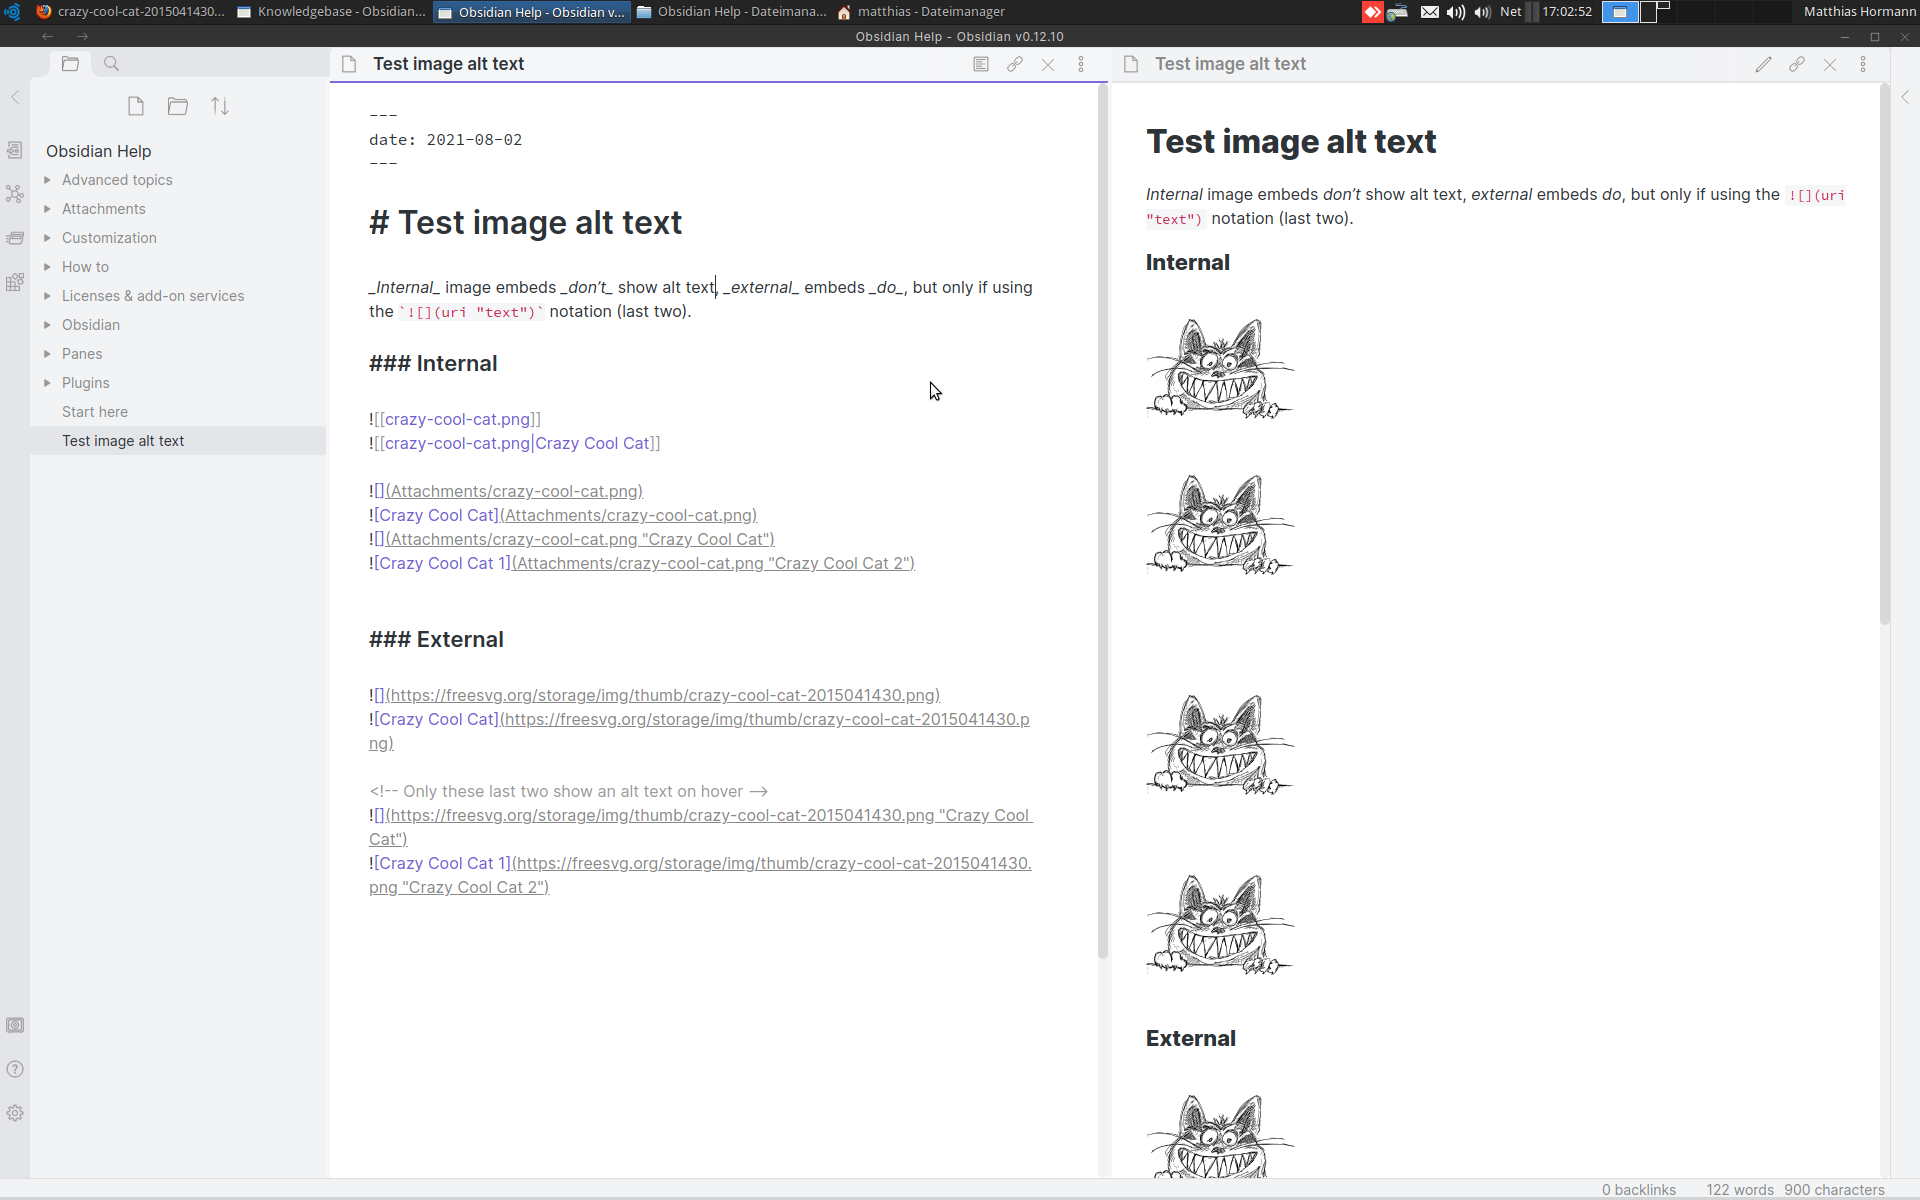Switch preview pane to edit mode pencil icon
The width and height of the screenshot is (1920, 1200).
coord(1763,64)
